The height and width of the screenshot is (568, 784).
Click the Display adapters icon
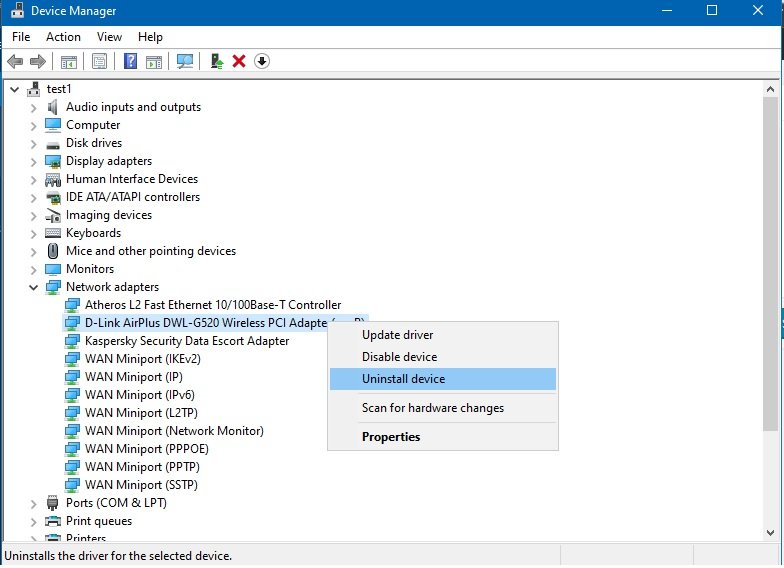(52, 162)
